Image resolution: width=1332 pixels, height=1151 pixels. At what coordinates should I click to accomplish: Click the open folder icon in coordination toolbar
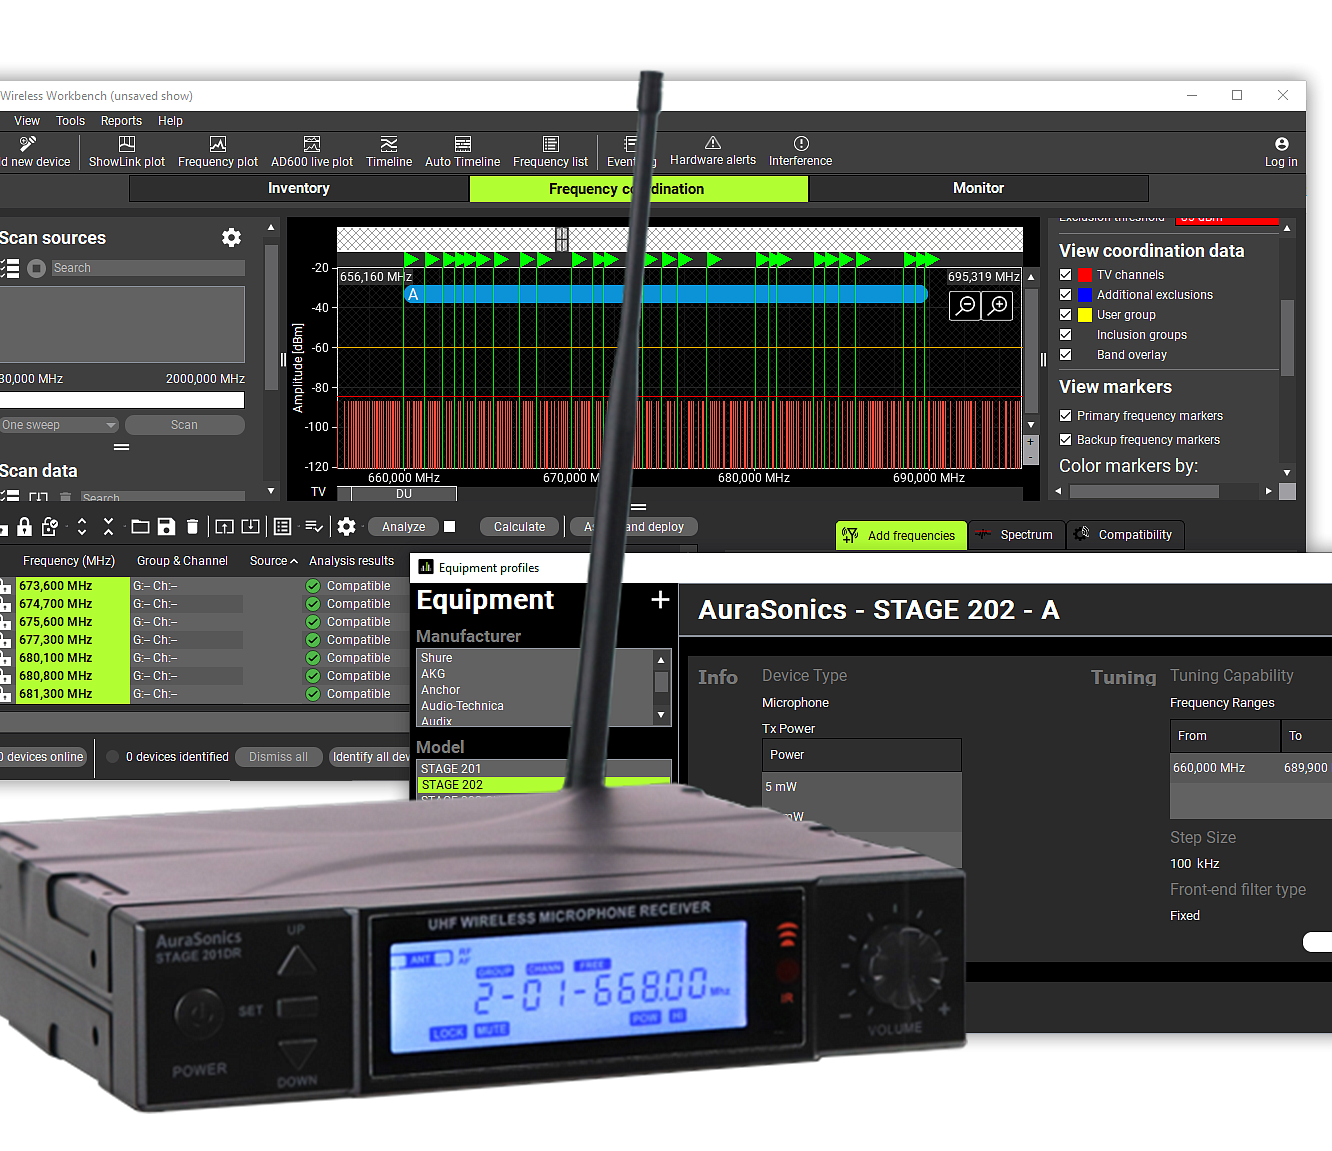pyautogui.click(x=140, y=526)
